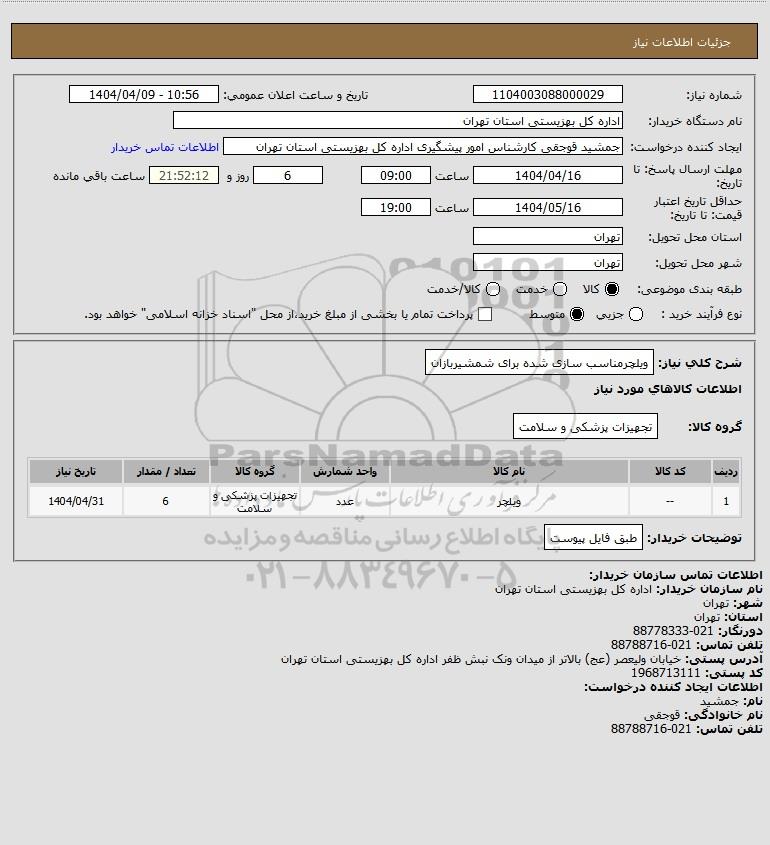Click the remaining days field showing 6
The height and width of the screenshot is (845, 770).
pos(288,176)
